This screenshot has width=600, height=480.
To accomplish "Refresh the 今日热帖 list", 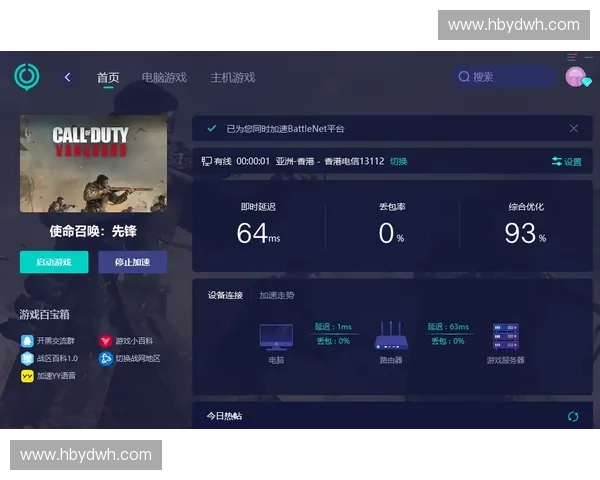I will pos(573,416).
